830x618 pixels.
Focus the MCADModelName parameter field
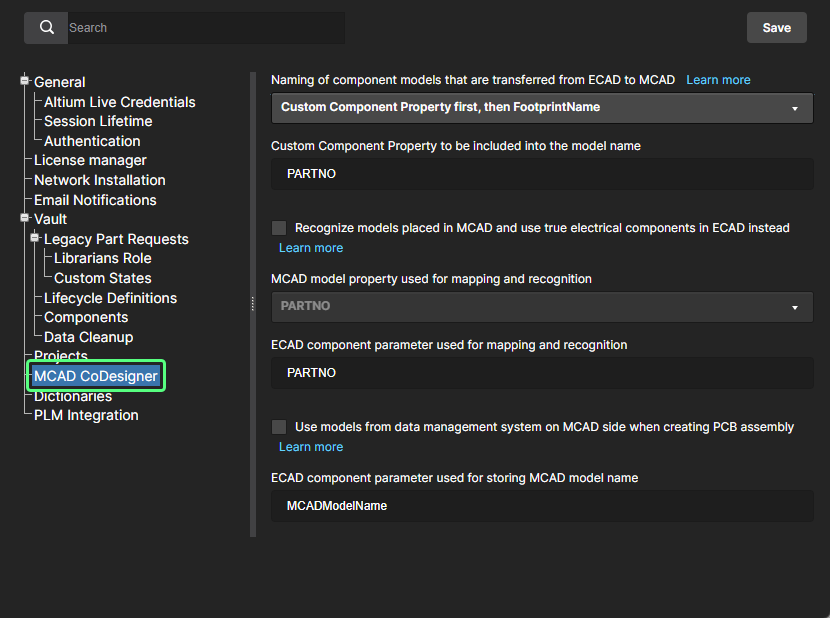pos(541,506)
